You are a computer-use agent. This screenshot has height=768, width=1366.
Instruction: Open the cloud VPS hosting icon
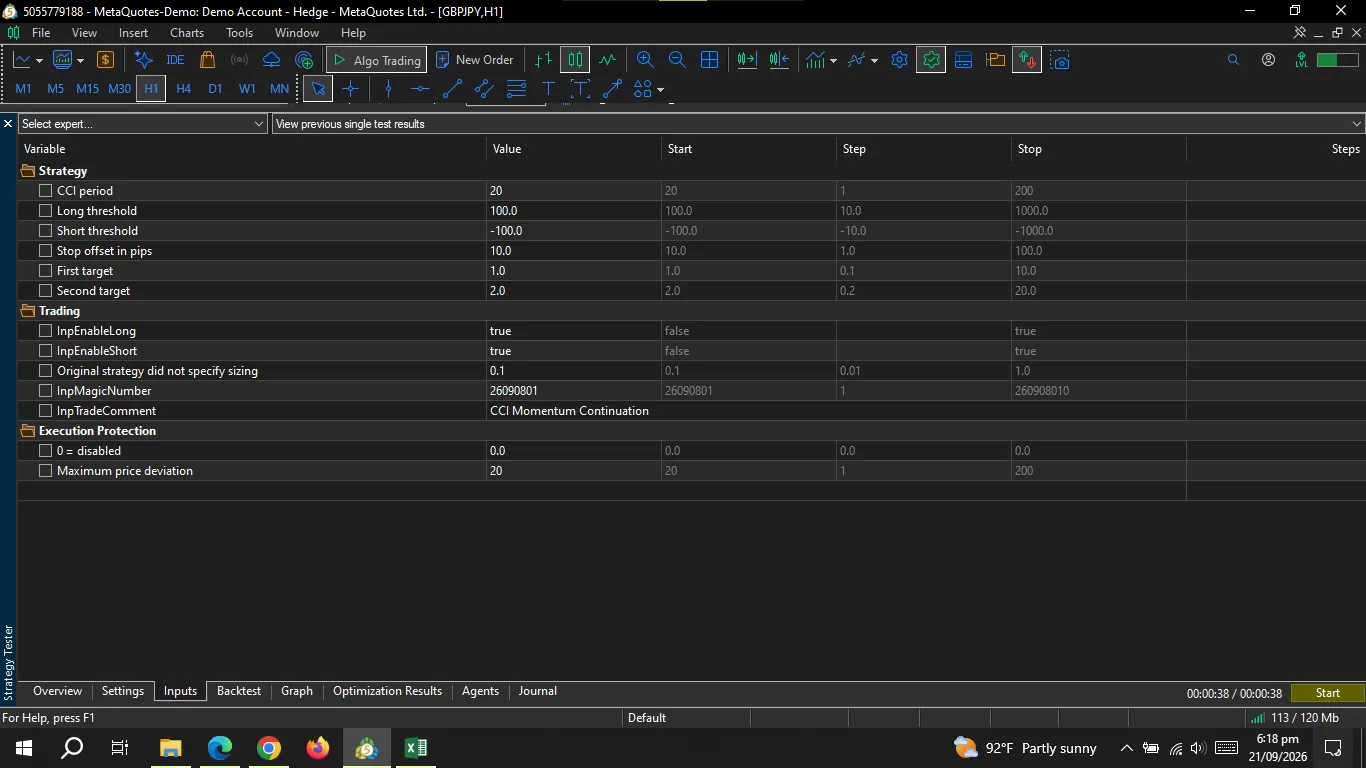pyautogui.click(x=271, y=60)
